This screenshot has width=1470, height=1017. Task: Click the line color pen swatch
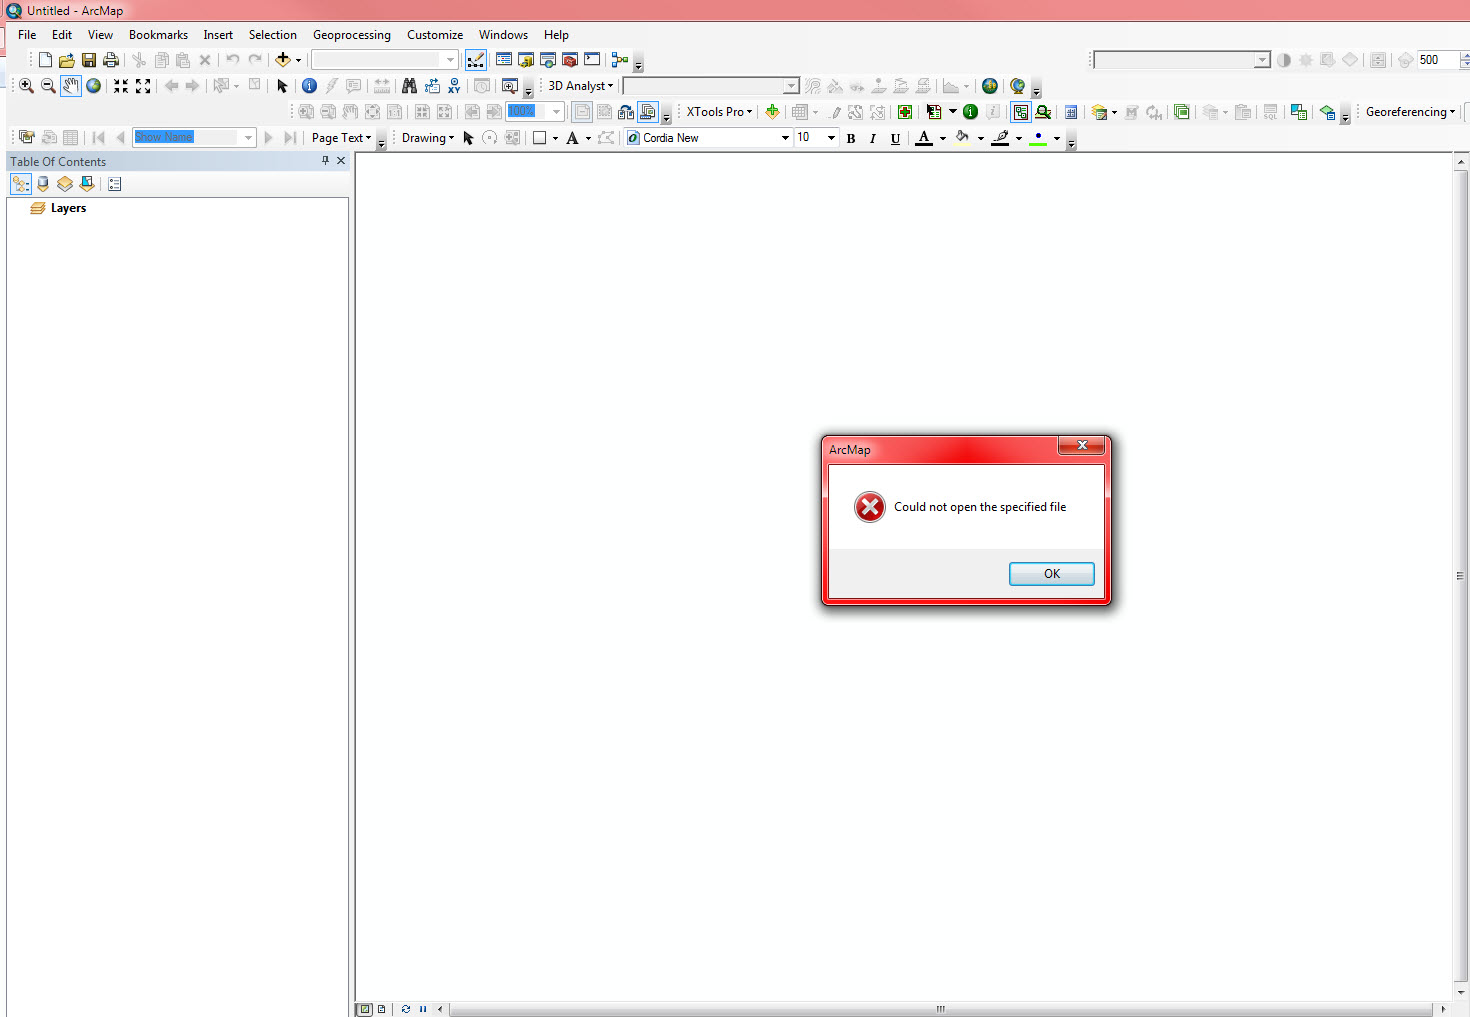[1000, 138]
